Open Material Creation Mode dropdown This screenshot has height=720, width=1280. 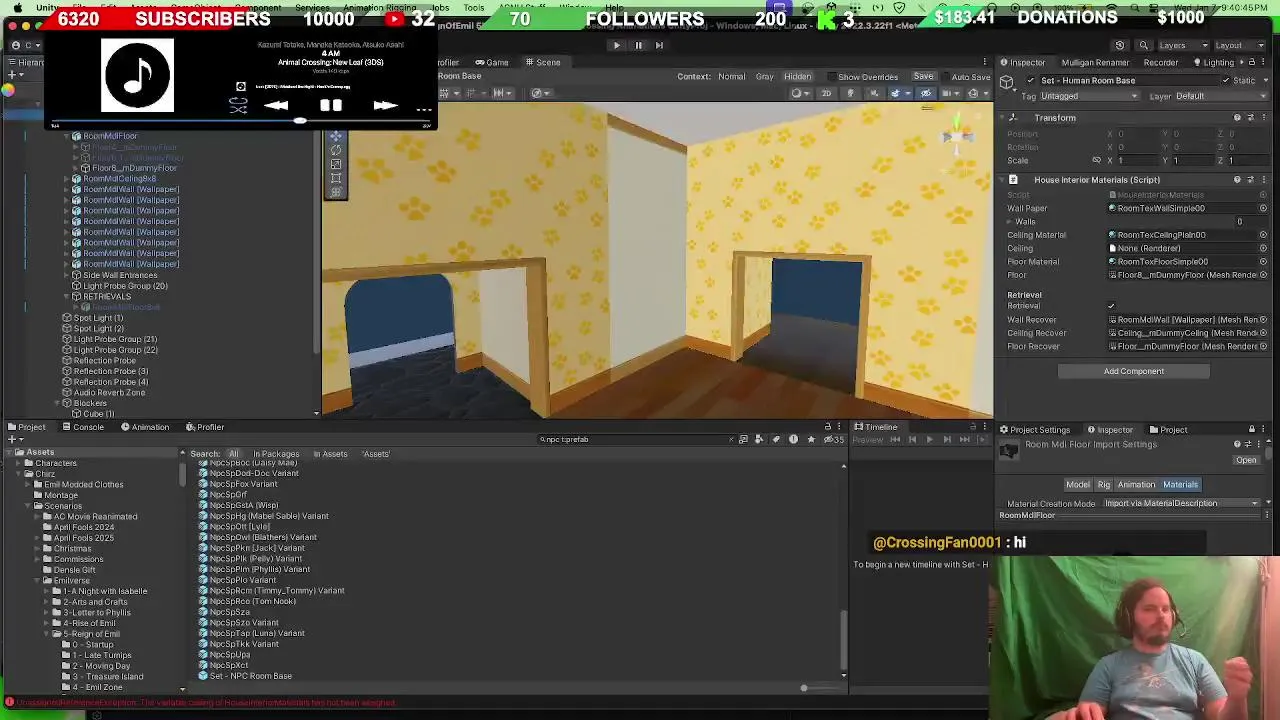(1181, 504)
